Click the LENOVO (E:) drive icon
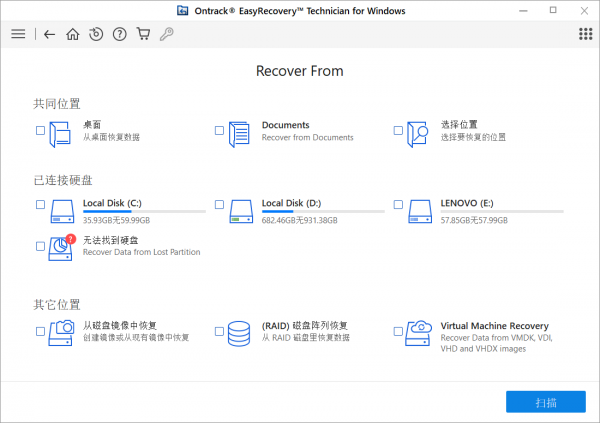600x423 pixels. click(x=420, y=211)
